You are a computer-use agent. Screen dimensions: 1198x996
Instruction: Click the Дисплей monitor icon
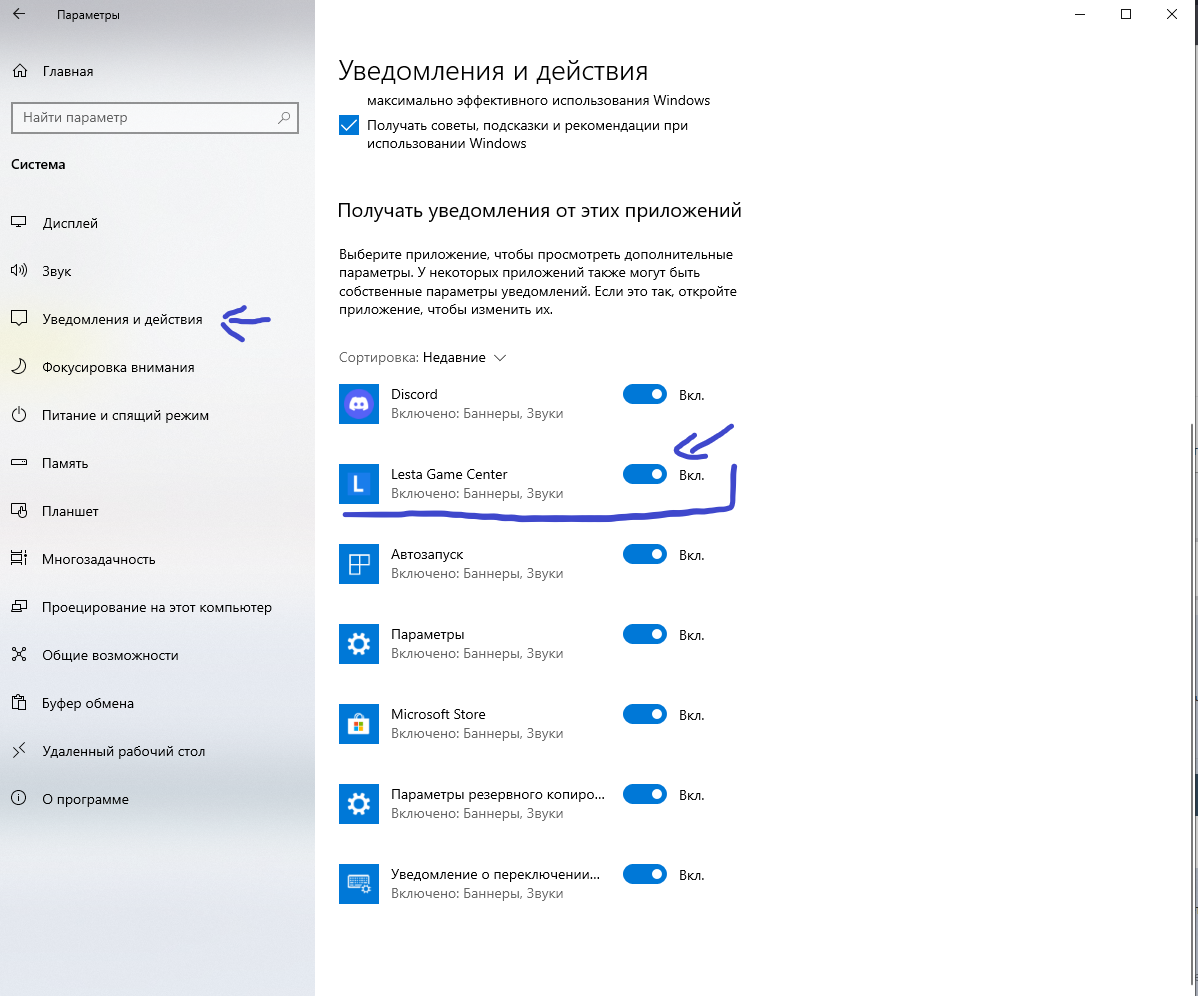(19, 222)
